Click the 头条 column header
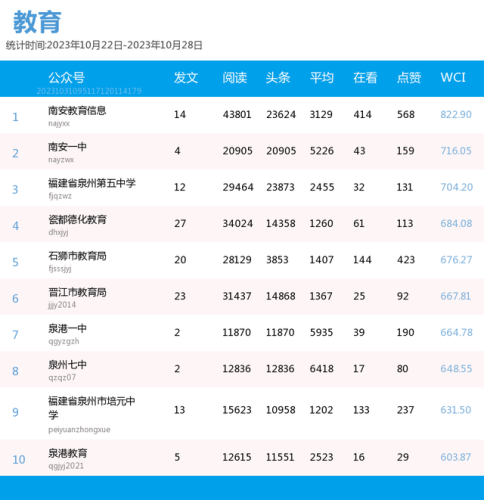484x500 pixels. (278, 78)
